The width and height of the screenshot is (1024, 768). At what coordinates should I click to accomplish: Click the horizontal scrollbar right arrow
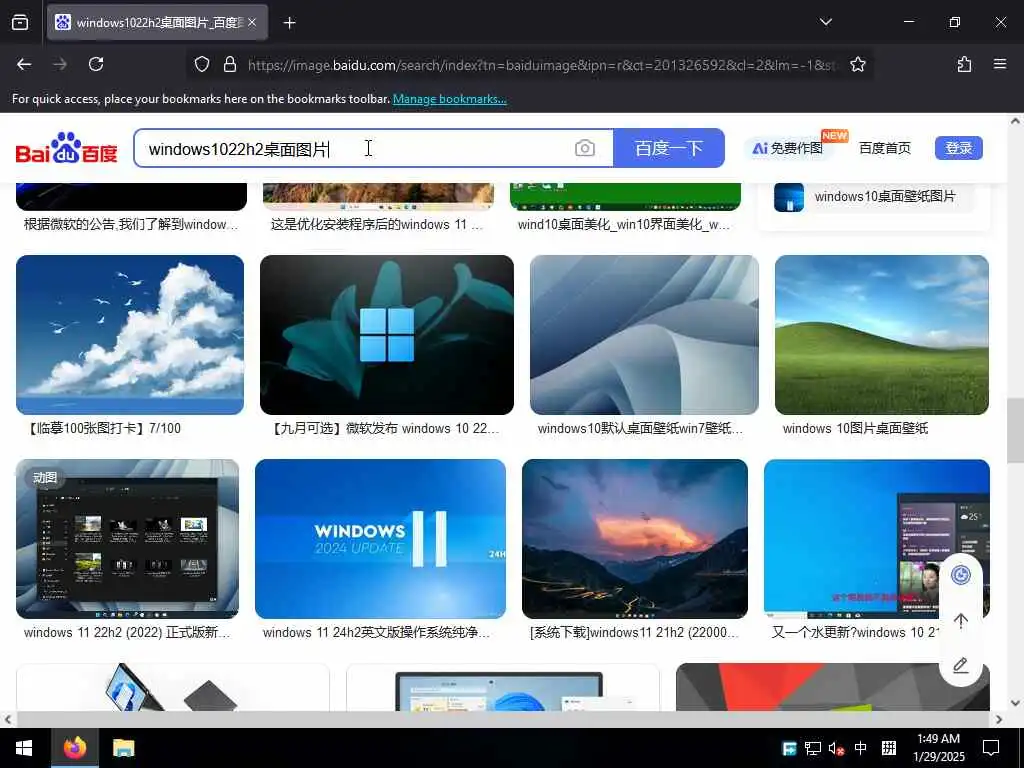click(999, 720)
